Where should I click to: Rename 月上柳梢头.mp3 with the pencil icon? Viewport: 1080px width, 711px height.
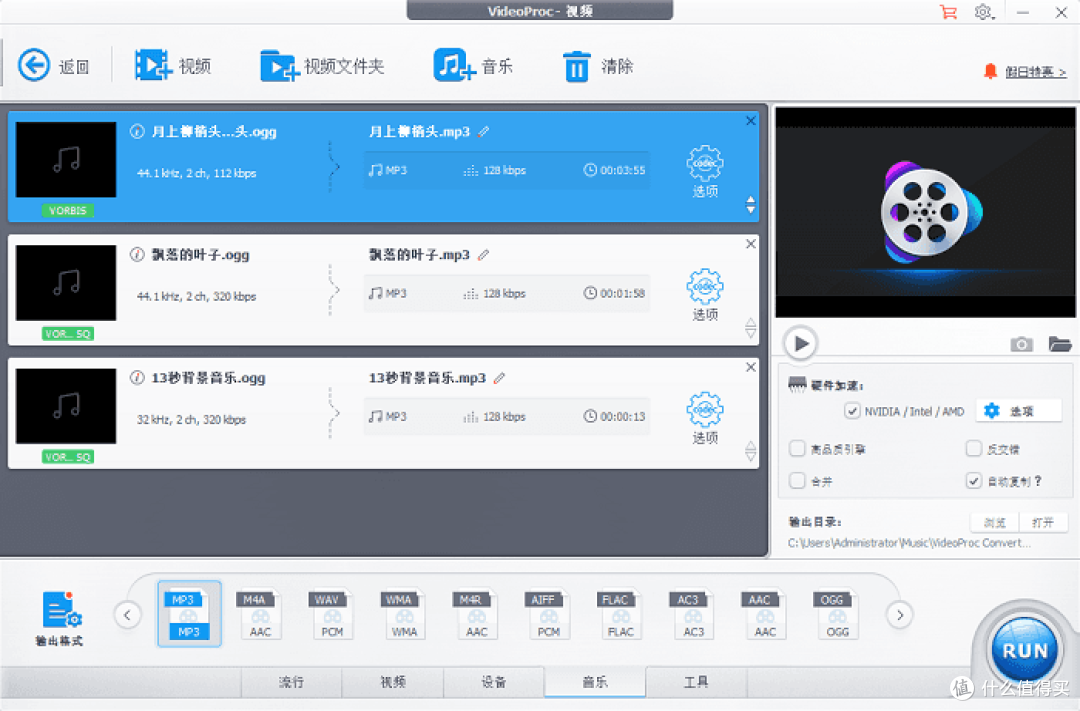coord(484,131)
